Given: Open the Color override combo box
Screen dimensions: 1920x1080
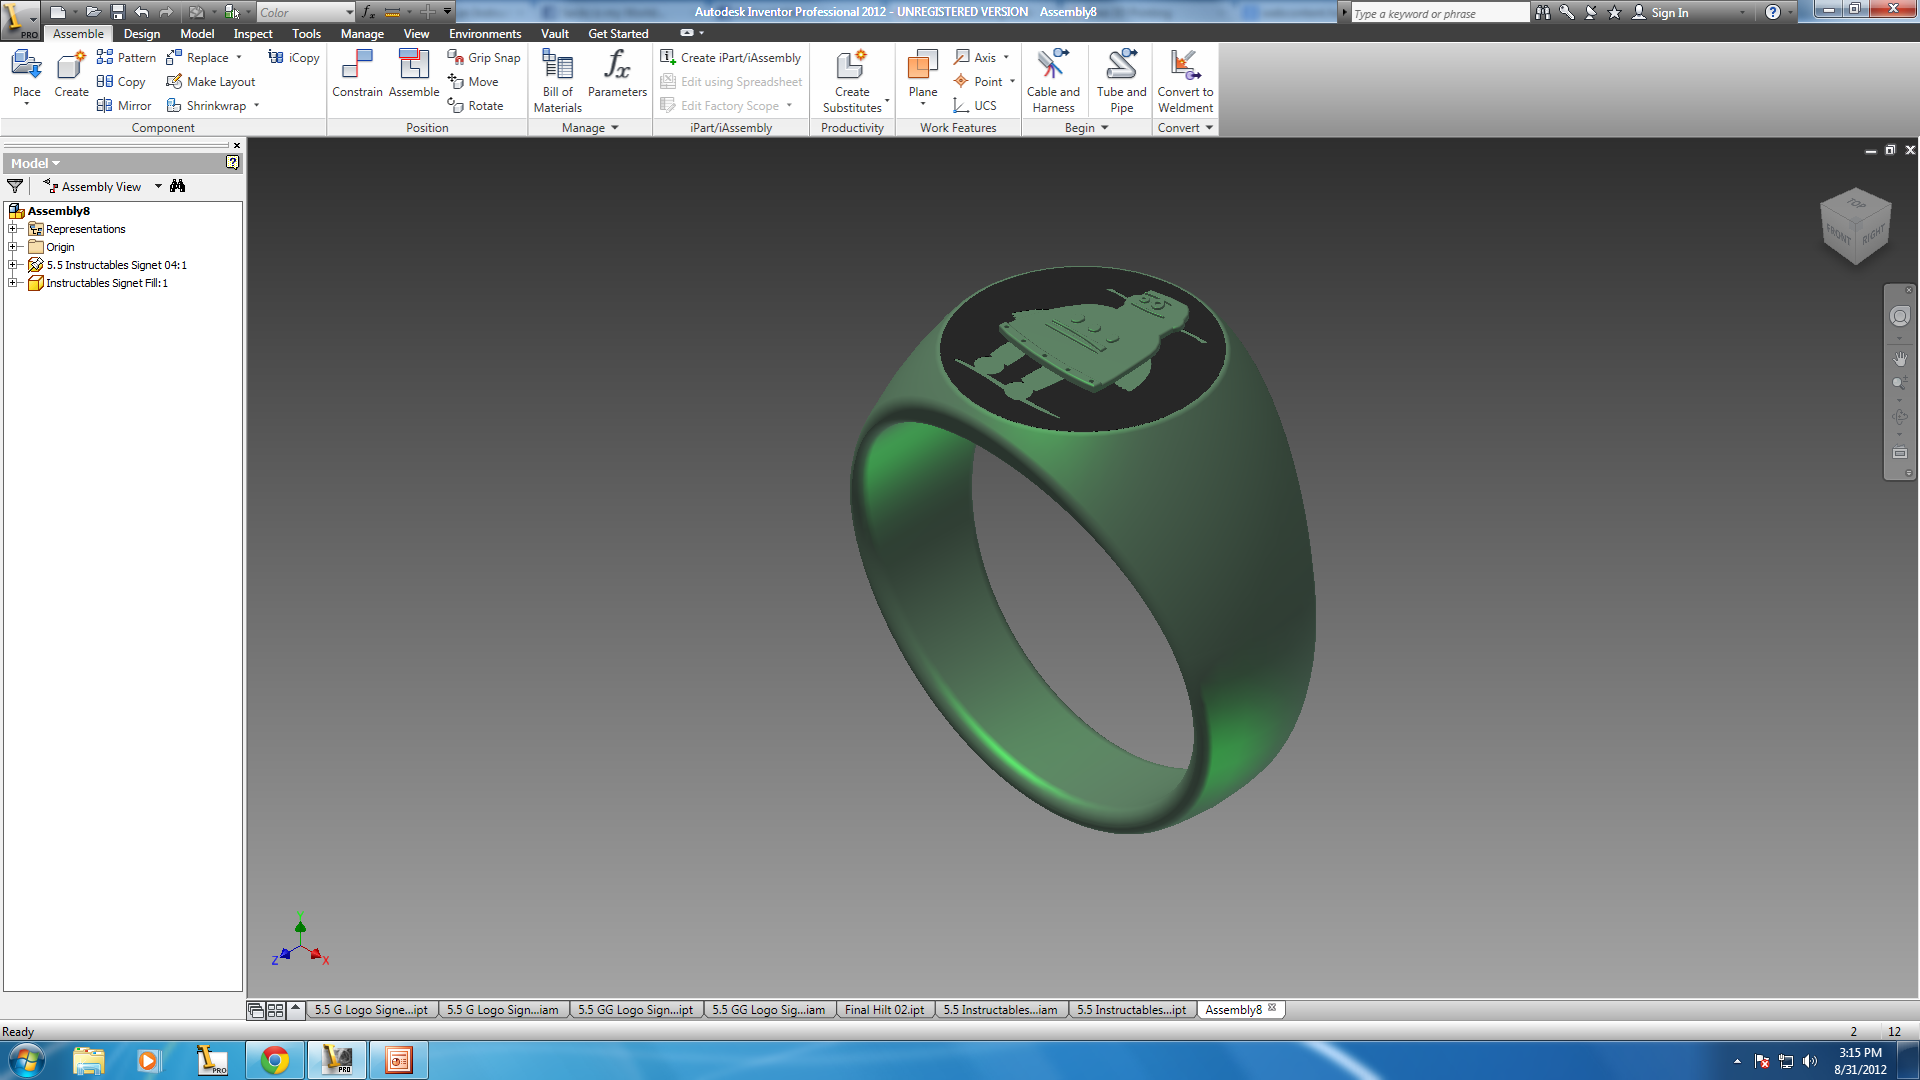Looking at the screenshot, I should tap(306, 12).
